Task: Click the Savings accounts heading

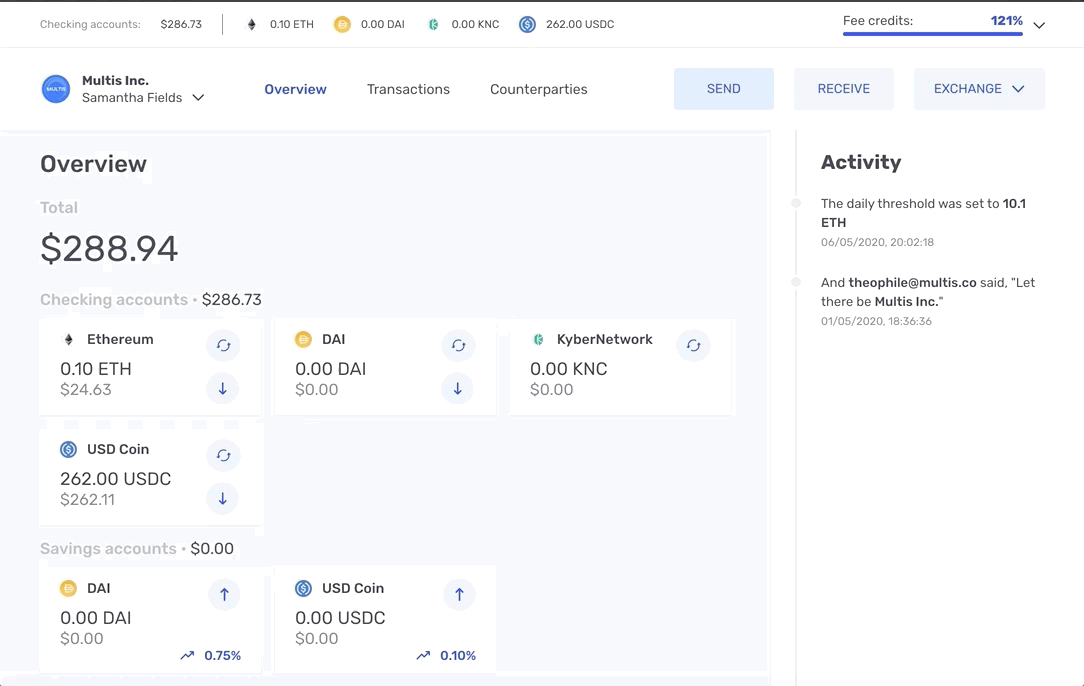Action: (x=109, y=548)
